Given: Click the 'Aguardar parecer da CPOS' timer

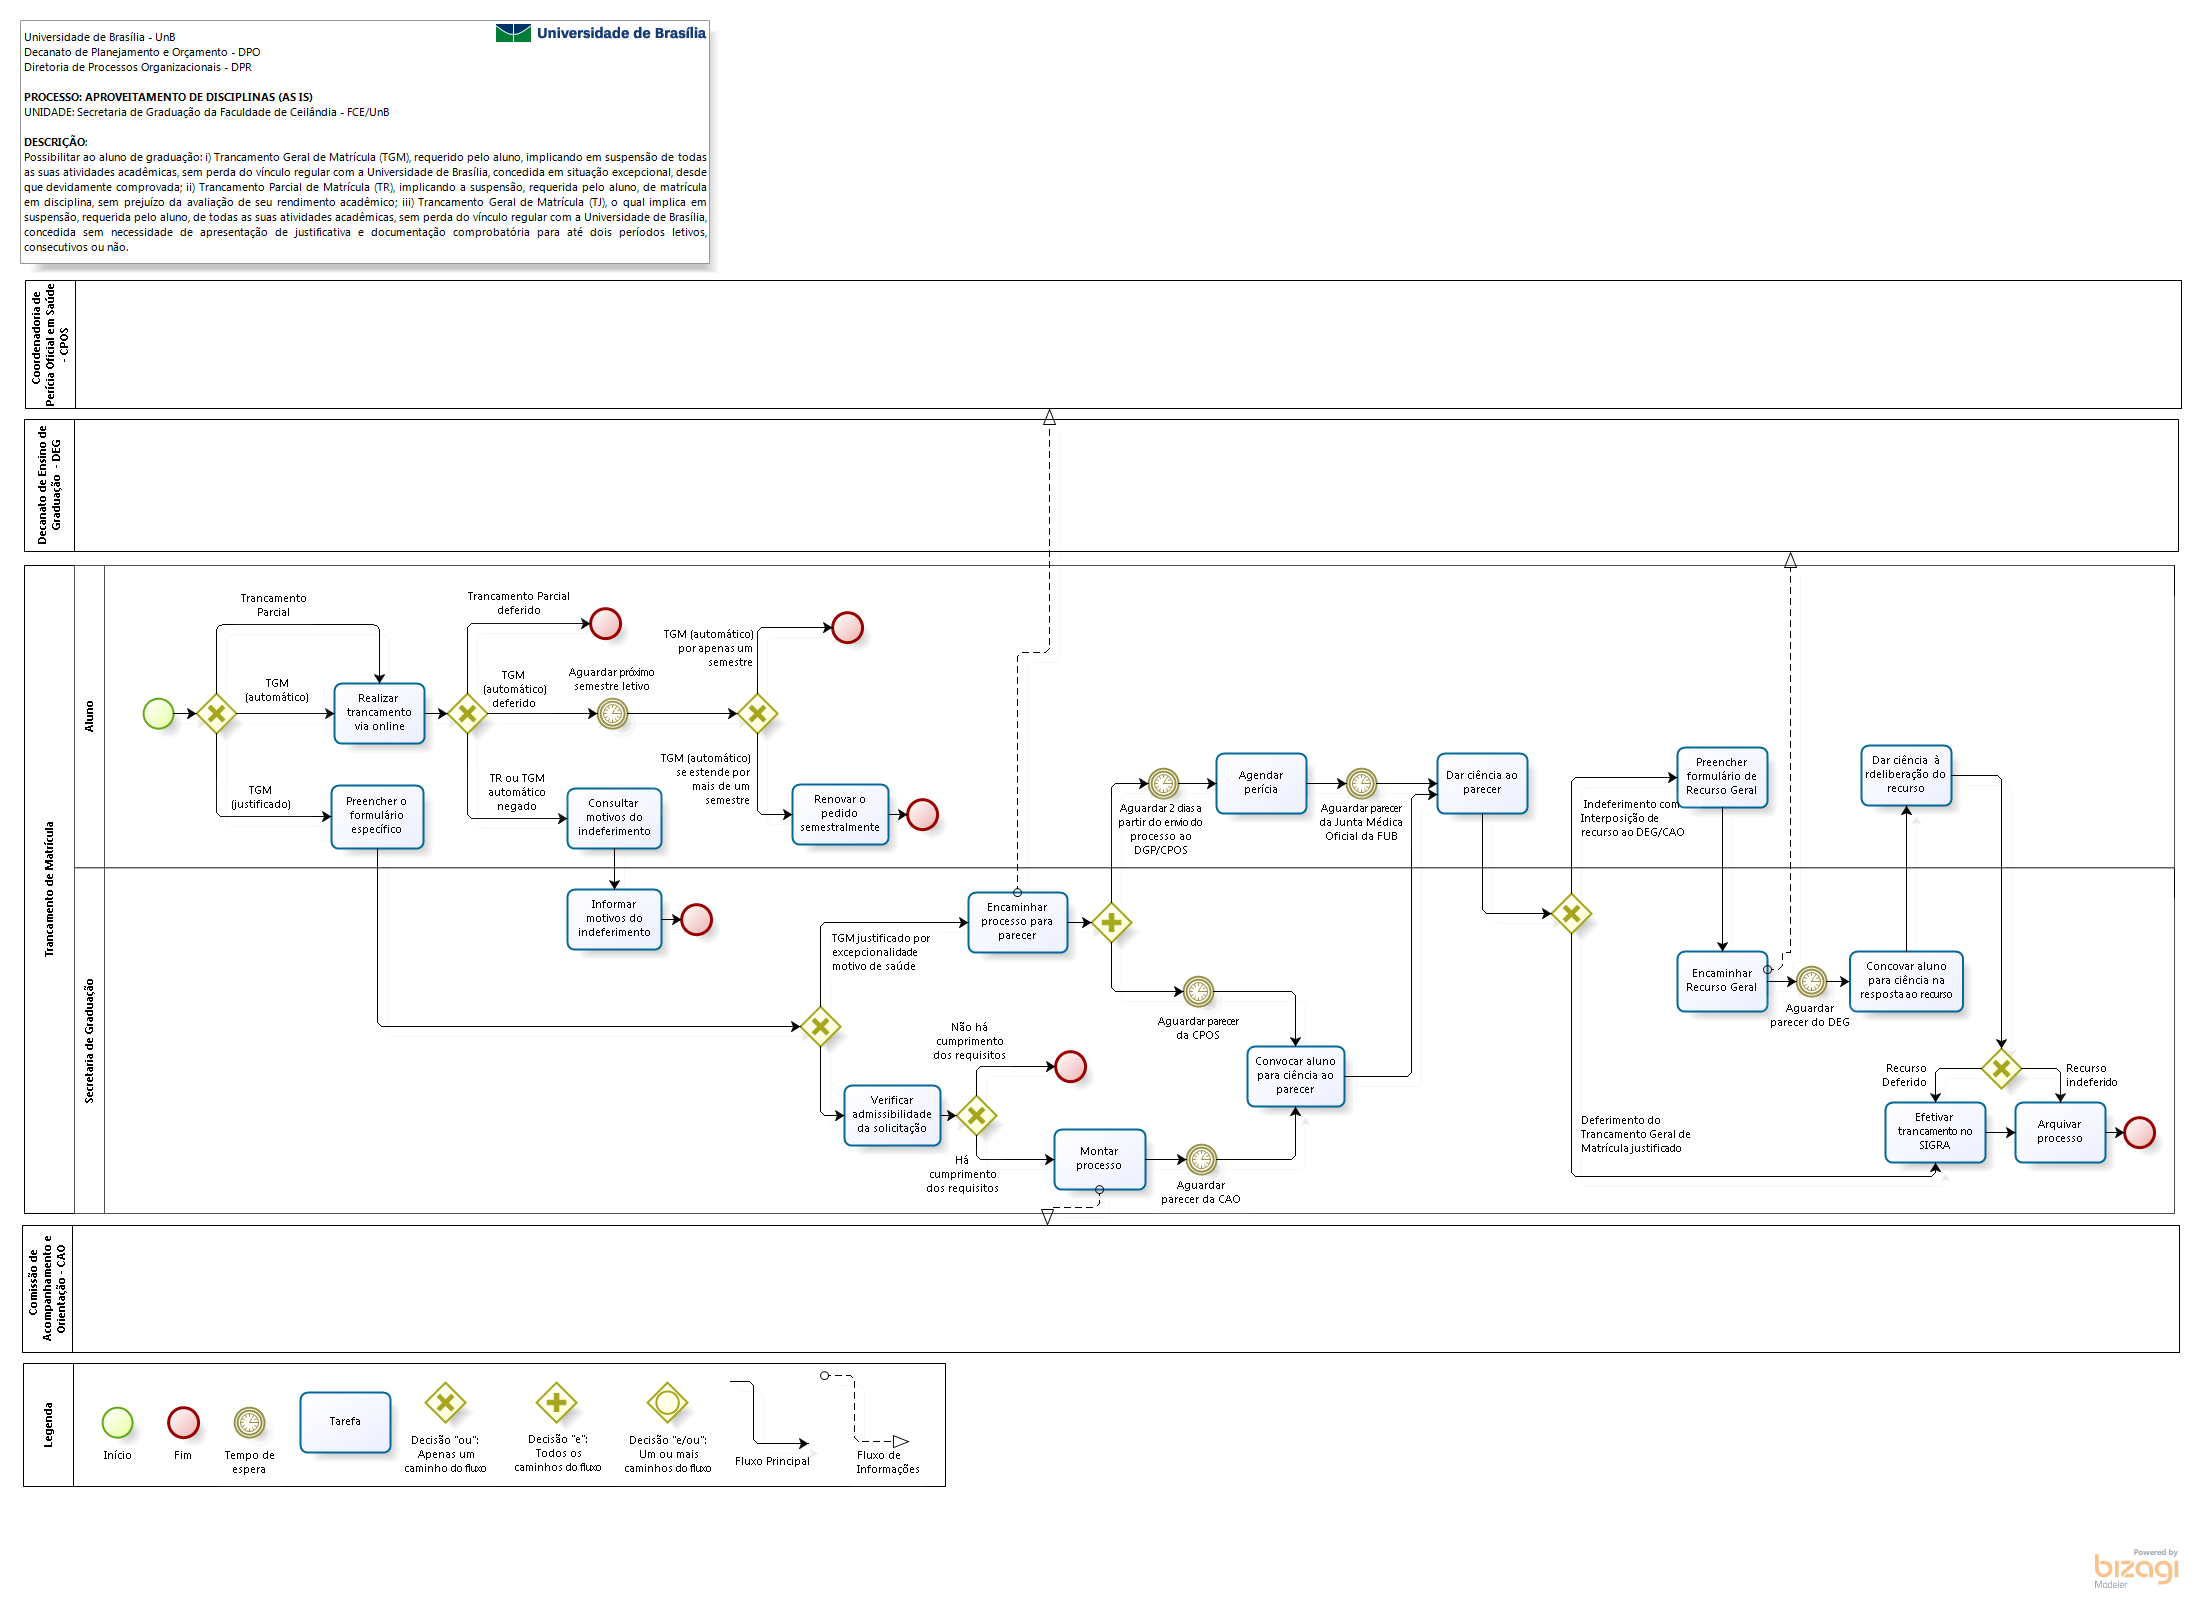Looking at the screenshot, I should pyautogui.click(x=1198, y=991).
